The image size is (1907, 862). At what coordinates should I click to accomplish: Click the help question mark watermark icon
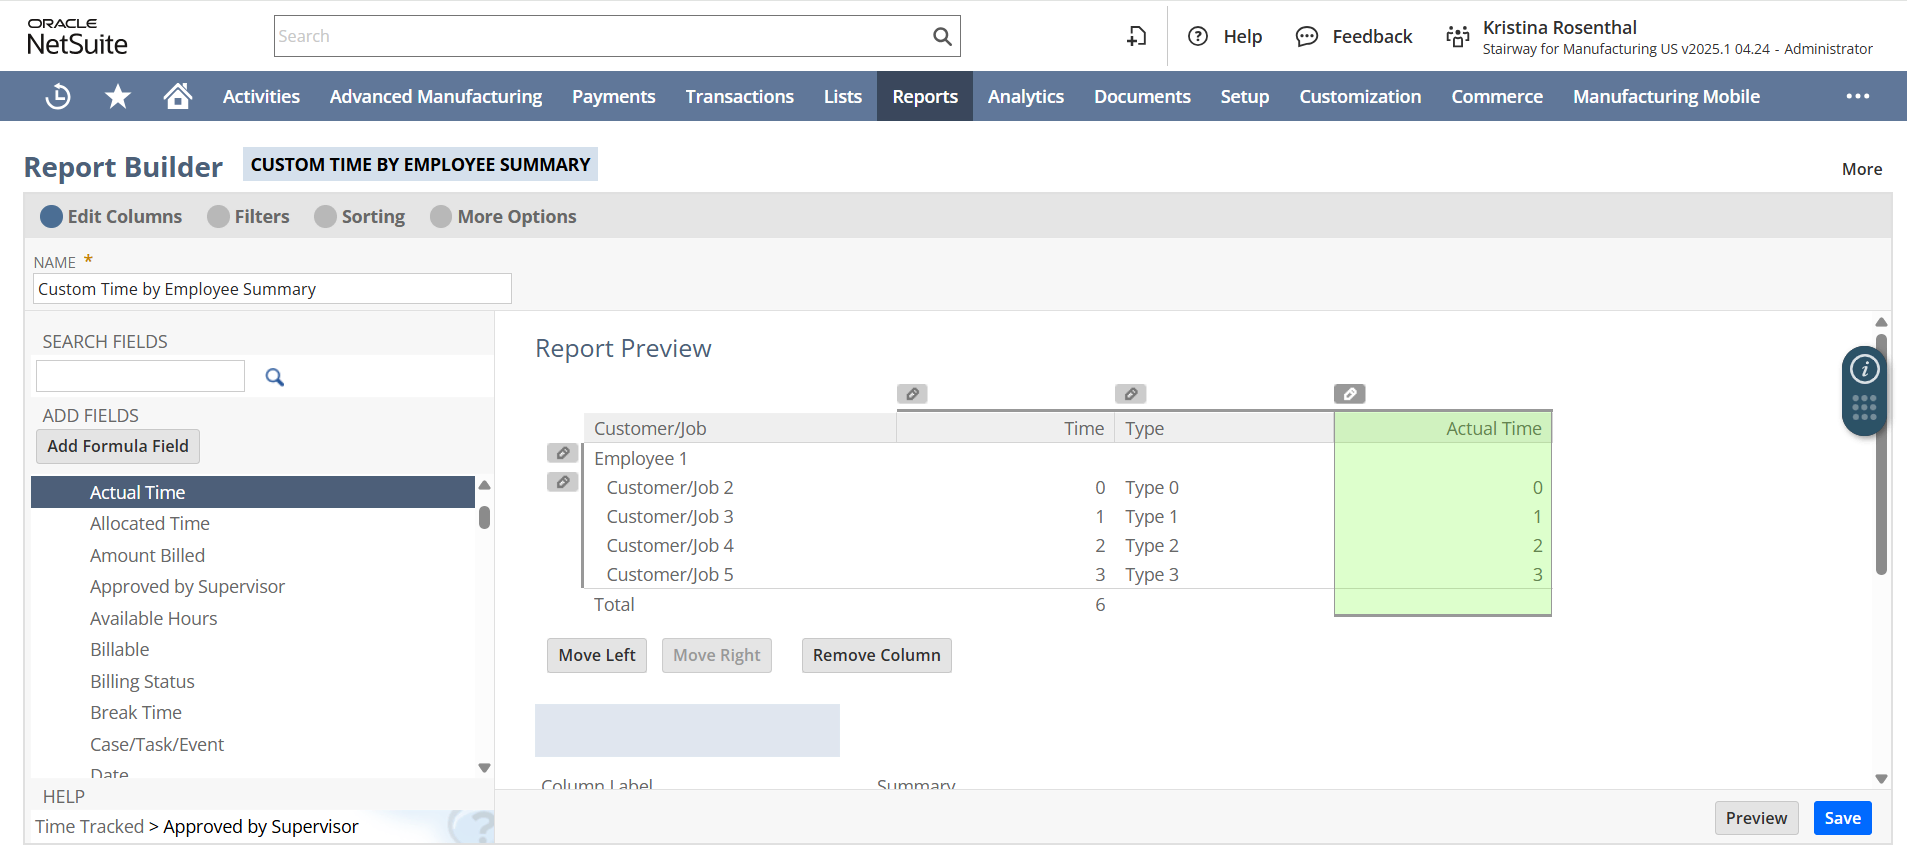(472, 826)
